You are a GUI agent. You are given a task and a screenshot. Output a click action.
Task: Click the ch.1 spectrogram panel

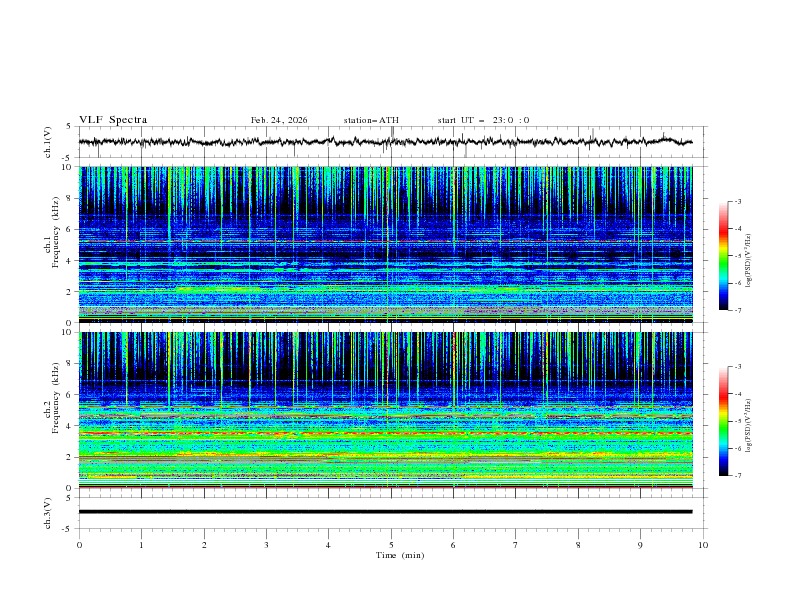tap(386, 244)
